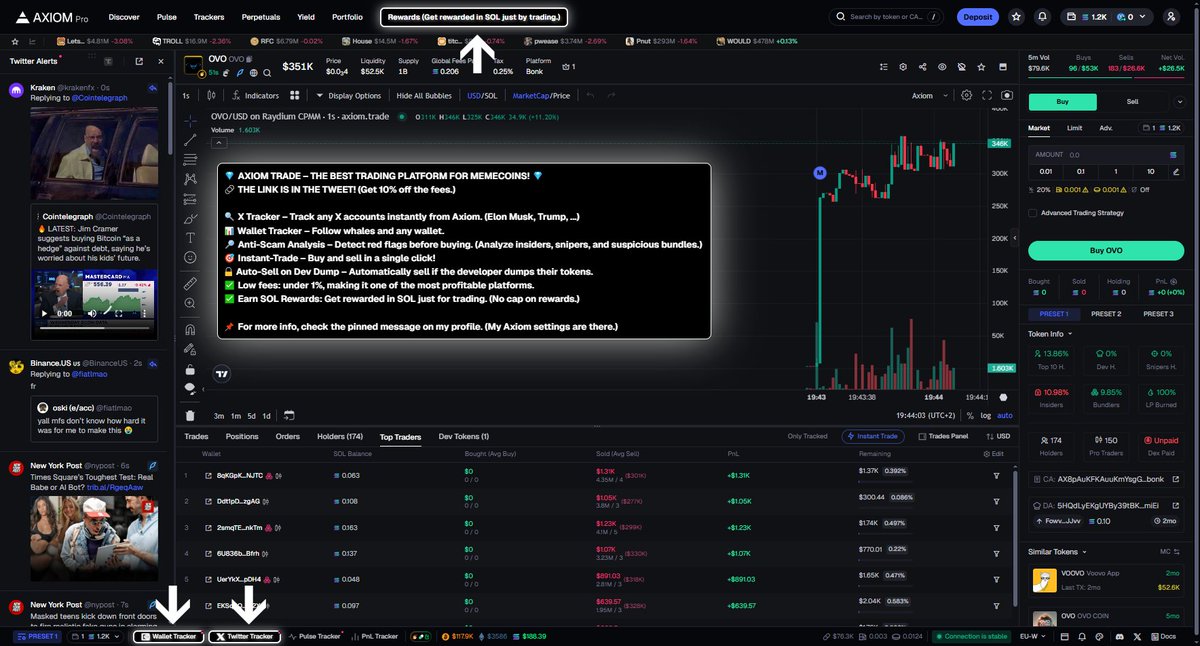This screenshot has height=646, width=1200.
Task: Switch to Dev Tokens (1) tab
Action: (x=464, y=436)
